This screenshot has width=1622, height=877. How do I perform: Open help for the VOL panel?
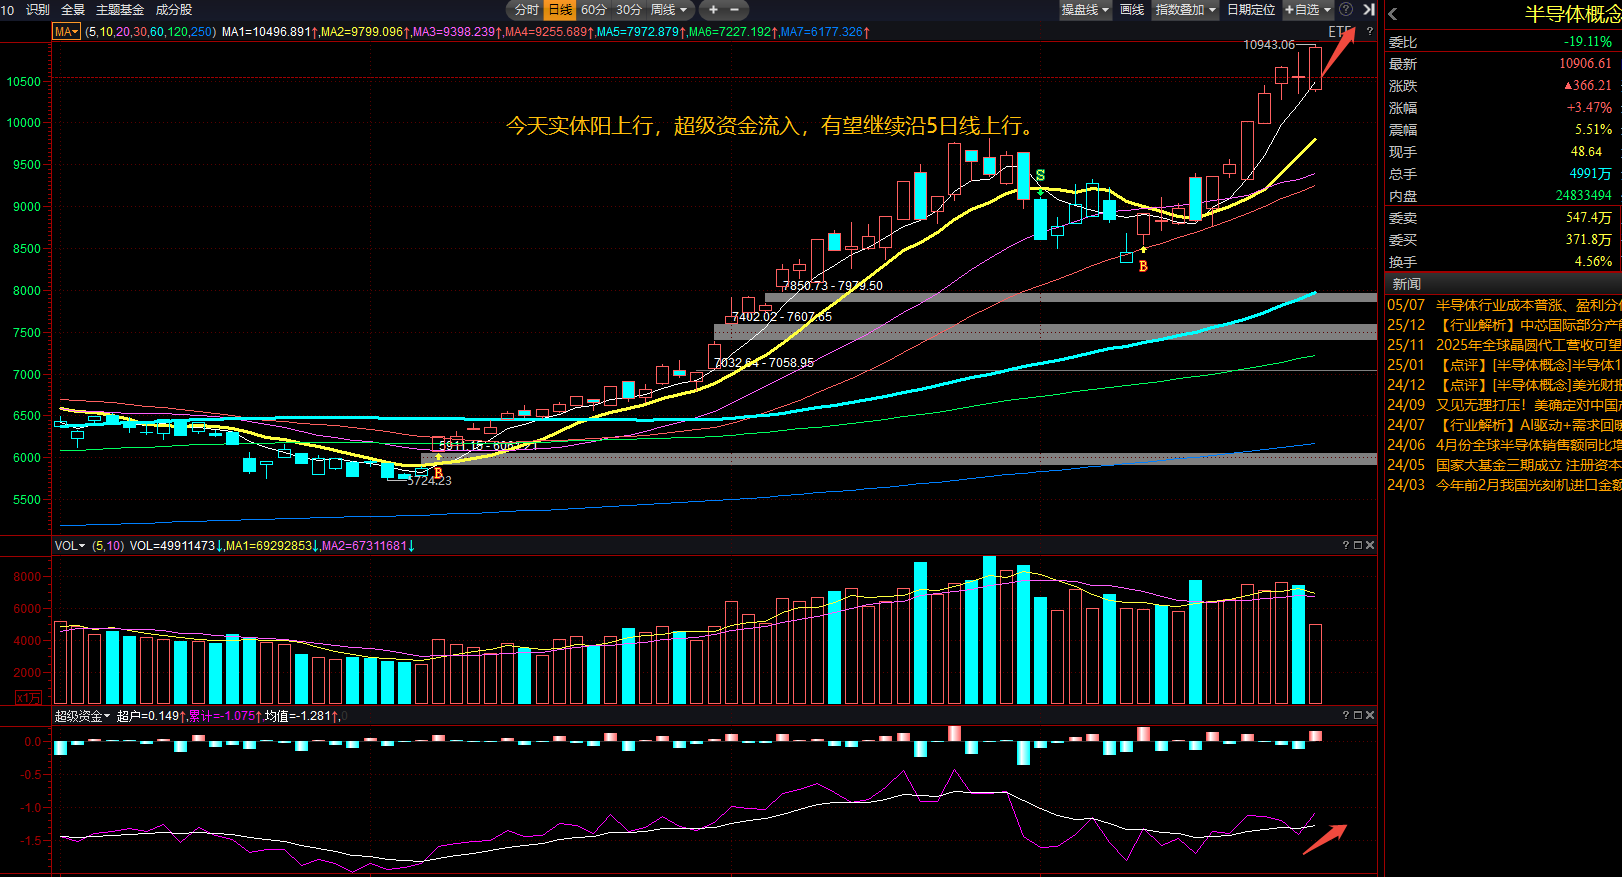[1345, 545]
